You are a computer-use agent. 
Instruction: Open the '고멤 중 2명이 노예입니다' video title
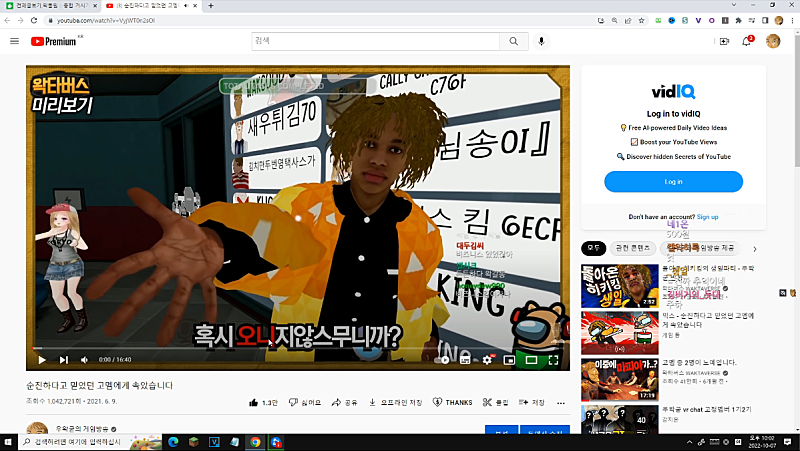[699, 362]
